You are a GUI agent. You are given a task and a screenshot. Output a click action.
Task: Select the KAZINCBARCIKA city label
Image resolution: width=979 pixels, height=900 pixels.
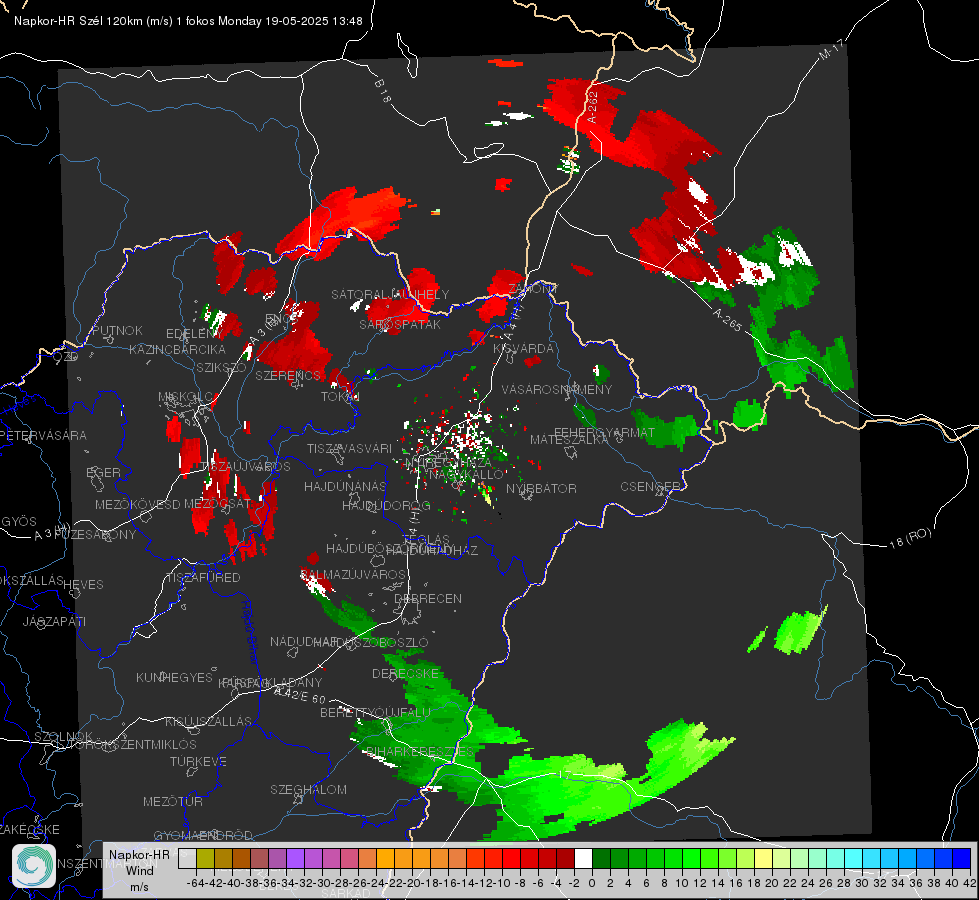tap(177, 349)
